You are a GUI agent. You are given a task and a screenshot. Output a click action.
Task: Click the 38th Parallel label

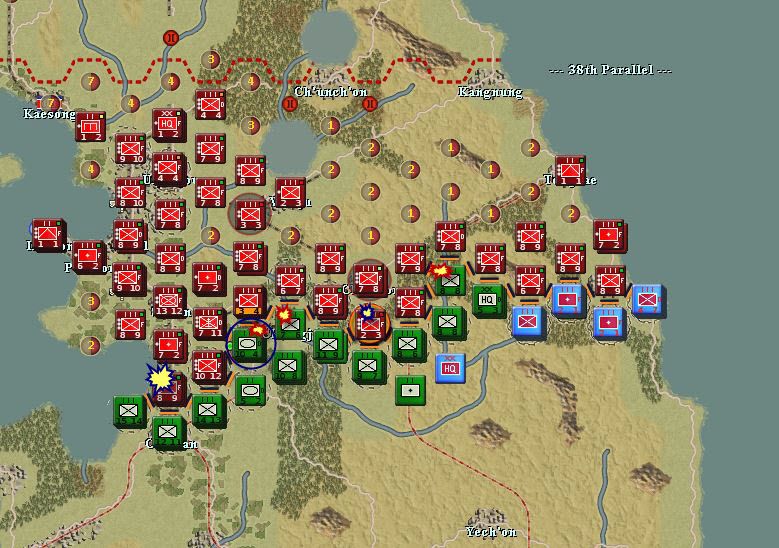click(x=610, y=70)
